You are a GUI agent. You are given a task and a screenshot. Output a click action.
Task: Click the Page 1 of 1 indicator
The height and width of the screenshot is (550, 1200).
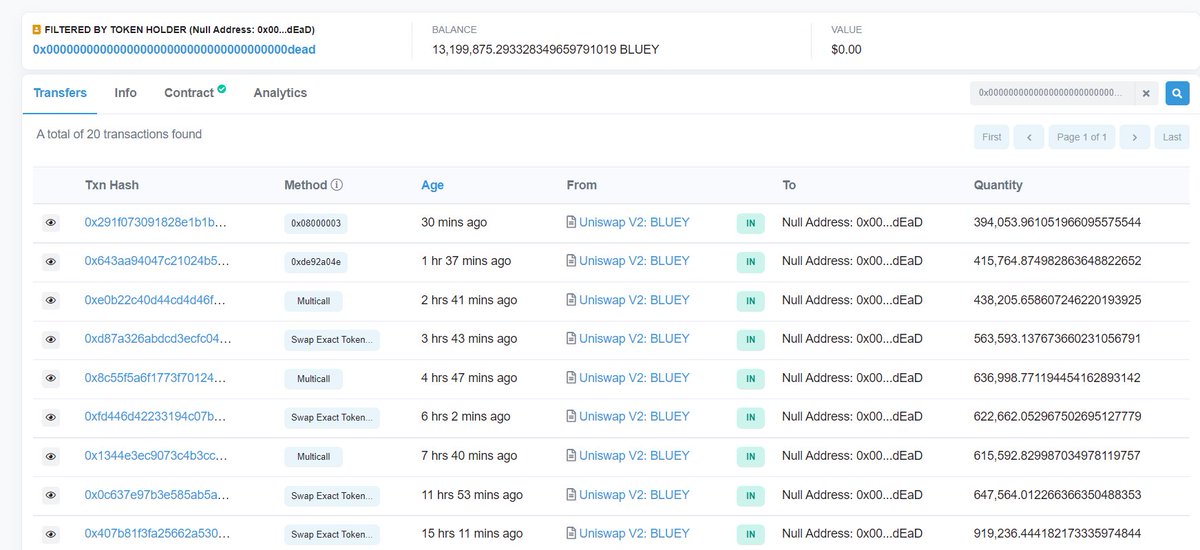click(1082, 137)
